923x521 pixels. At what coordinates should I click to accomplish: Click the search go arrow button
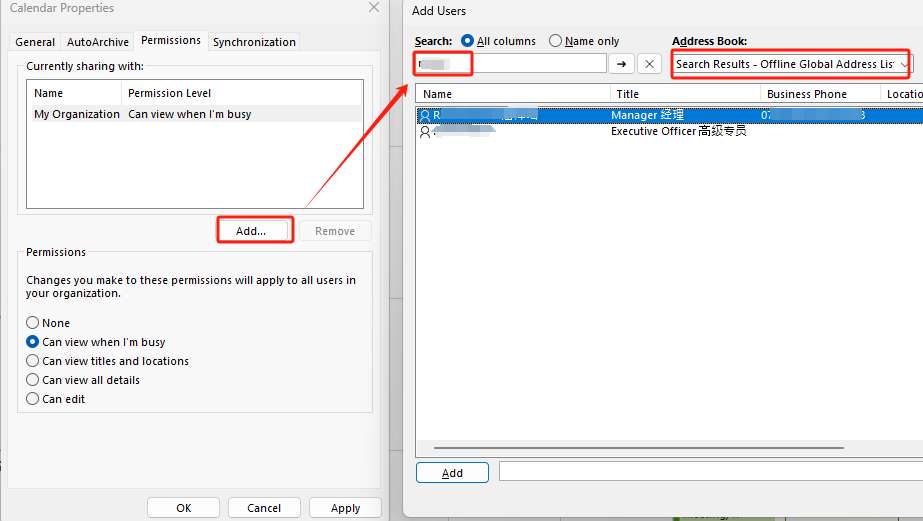622,64
